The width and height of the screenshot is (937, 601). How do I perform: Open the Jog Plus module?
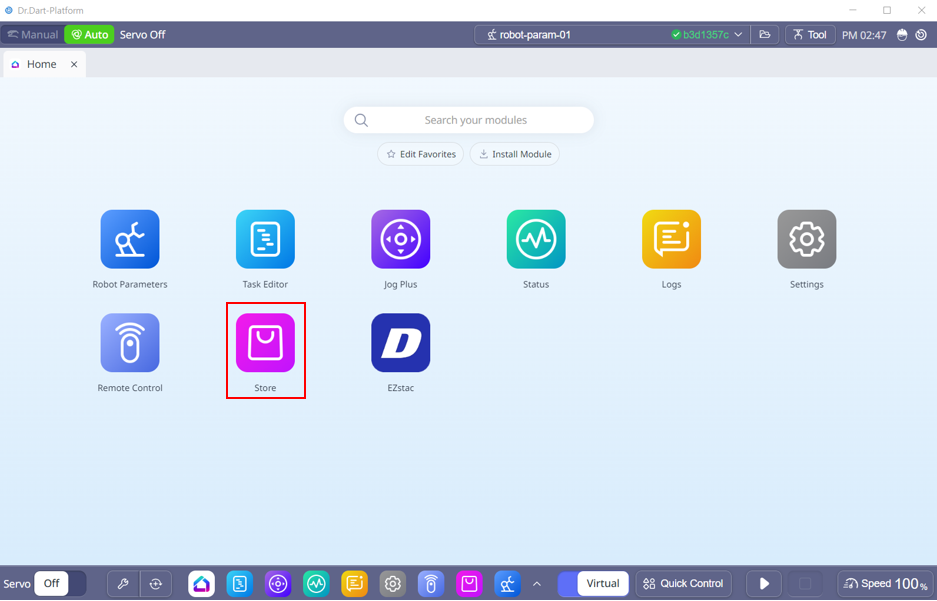400,240
